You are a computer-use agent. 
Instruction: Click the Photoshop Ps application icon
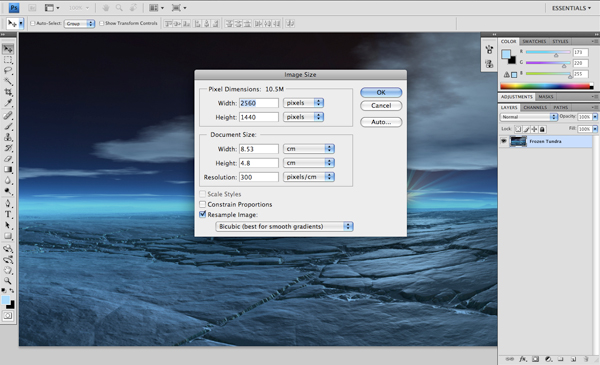tap(14, 8)
